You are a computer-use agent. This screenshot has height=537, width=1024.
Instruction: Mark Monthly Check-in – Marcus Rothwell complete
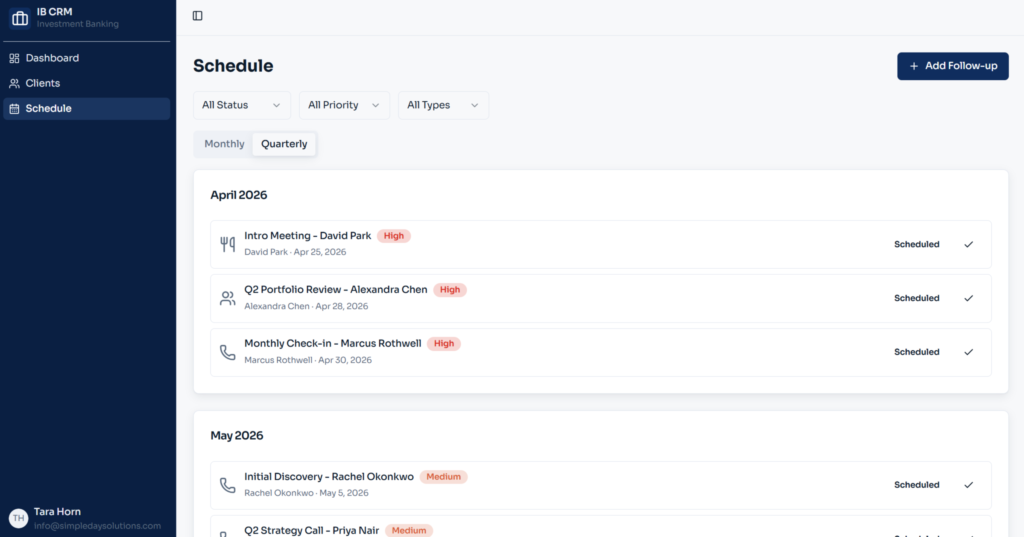tap(968, 352)
